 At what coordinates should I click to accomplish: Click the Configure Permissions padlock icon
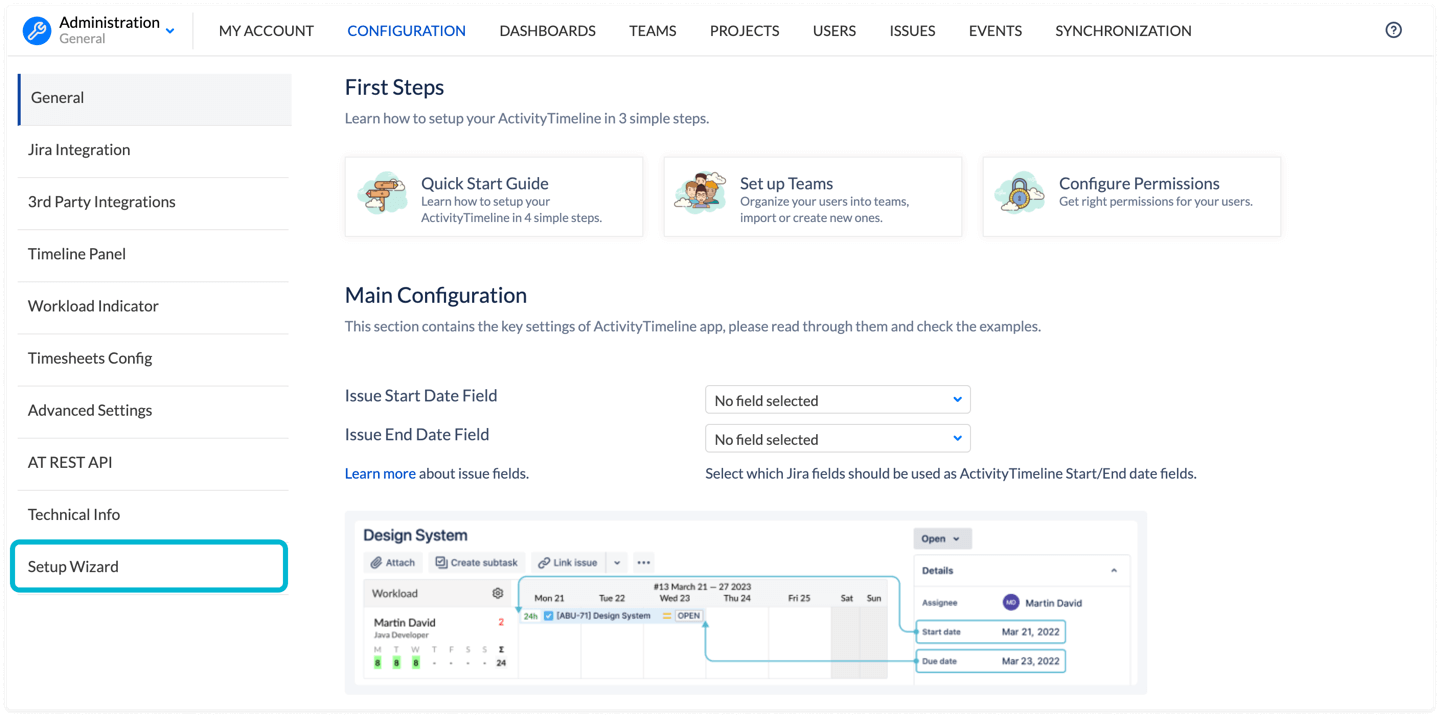(1020, 194)
